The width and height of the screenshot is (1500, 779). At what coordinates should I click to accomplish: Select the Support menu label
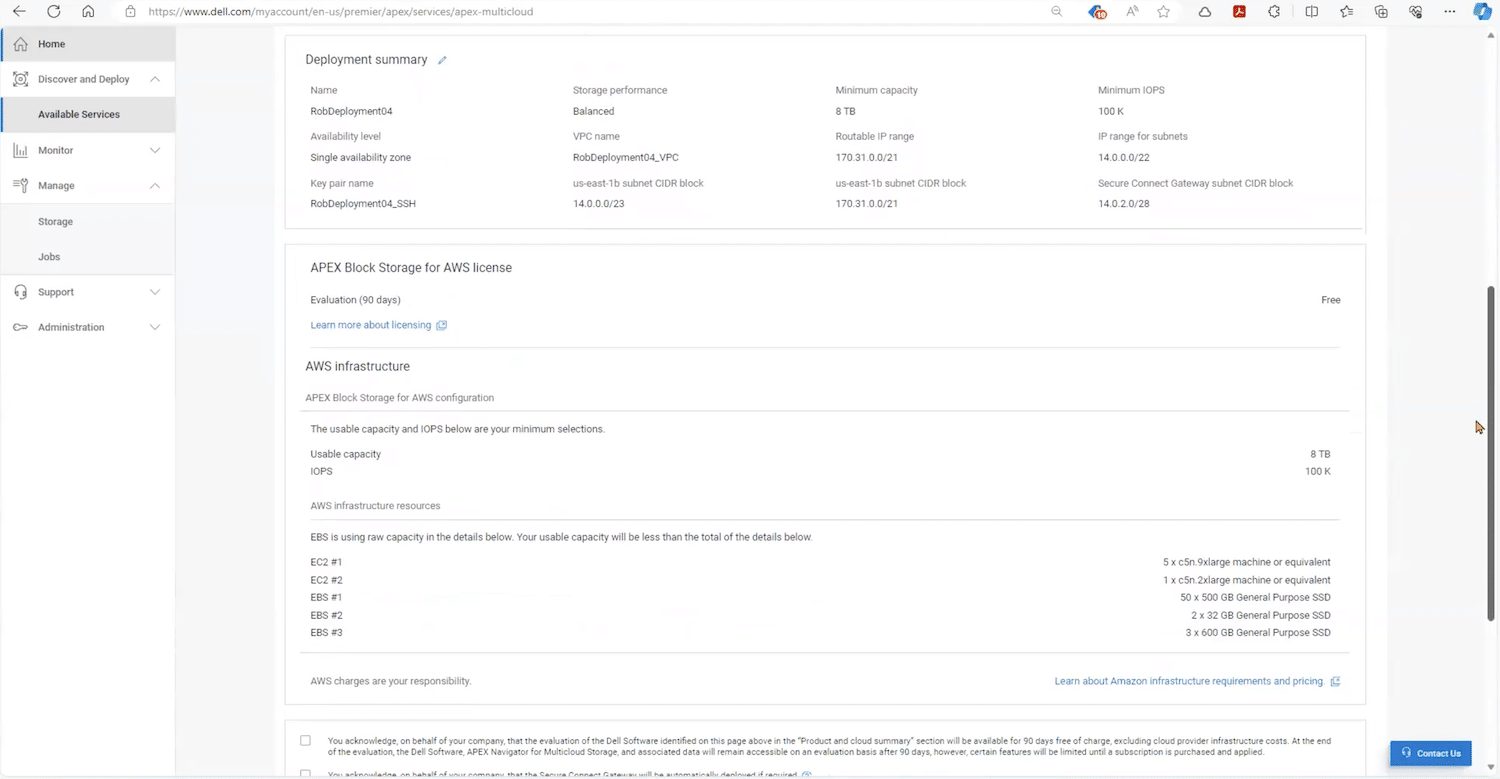click(x=56, y=292)
